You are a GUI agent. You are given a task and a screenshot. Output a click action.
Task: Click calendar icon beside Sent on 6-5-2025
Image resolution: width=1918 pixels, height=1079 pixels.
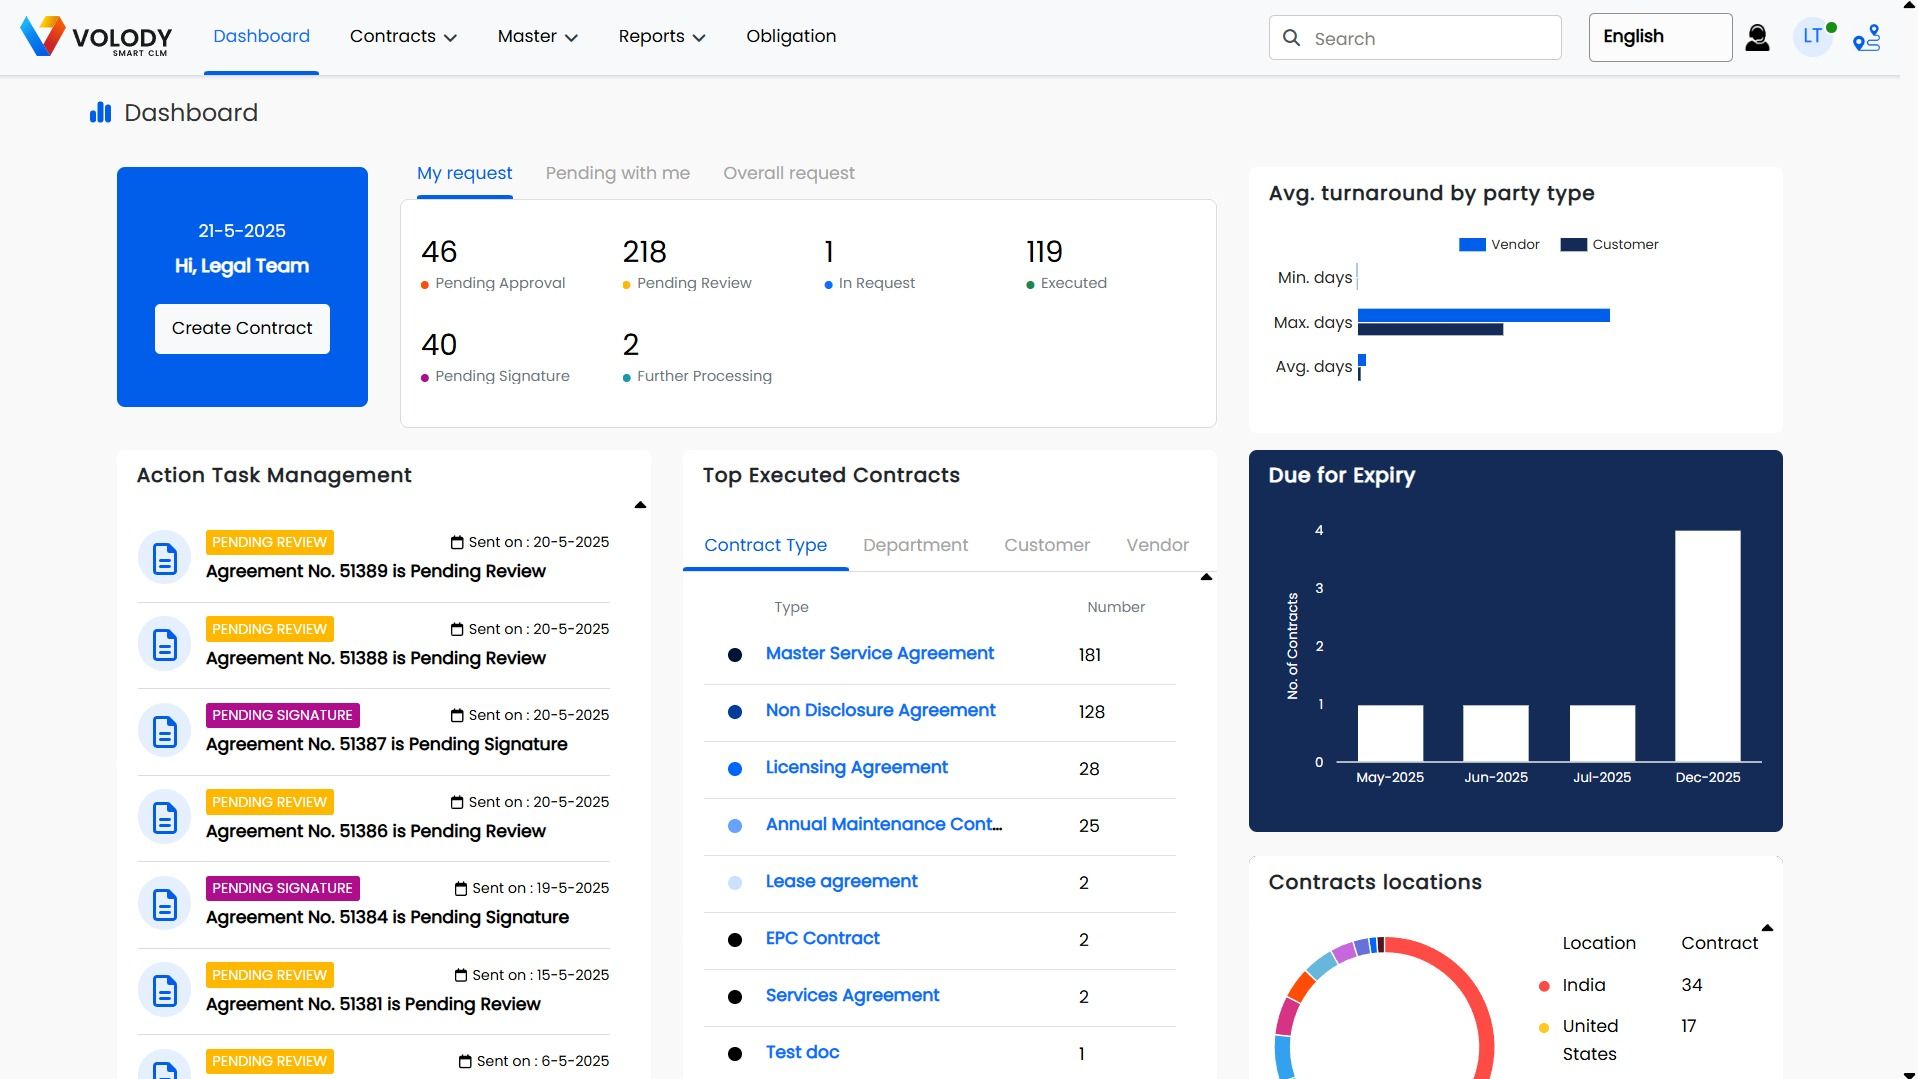[465, 1061]
